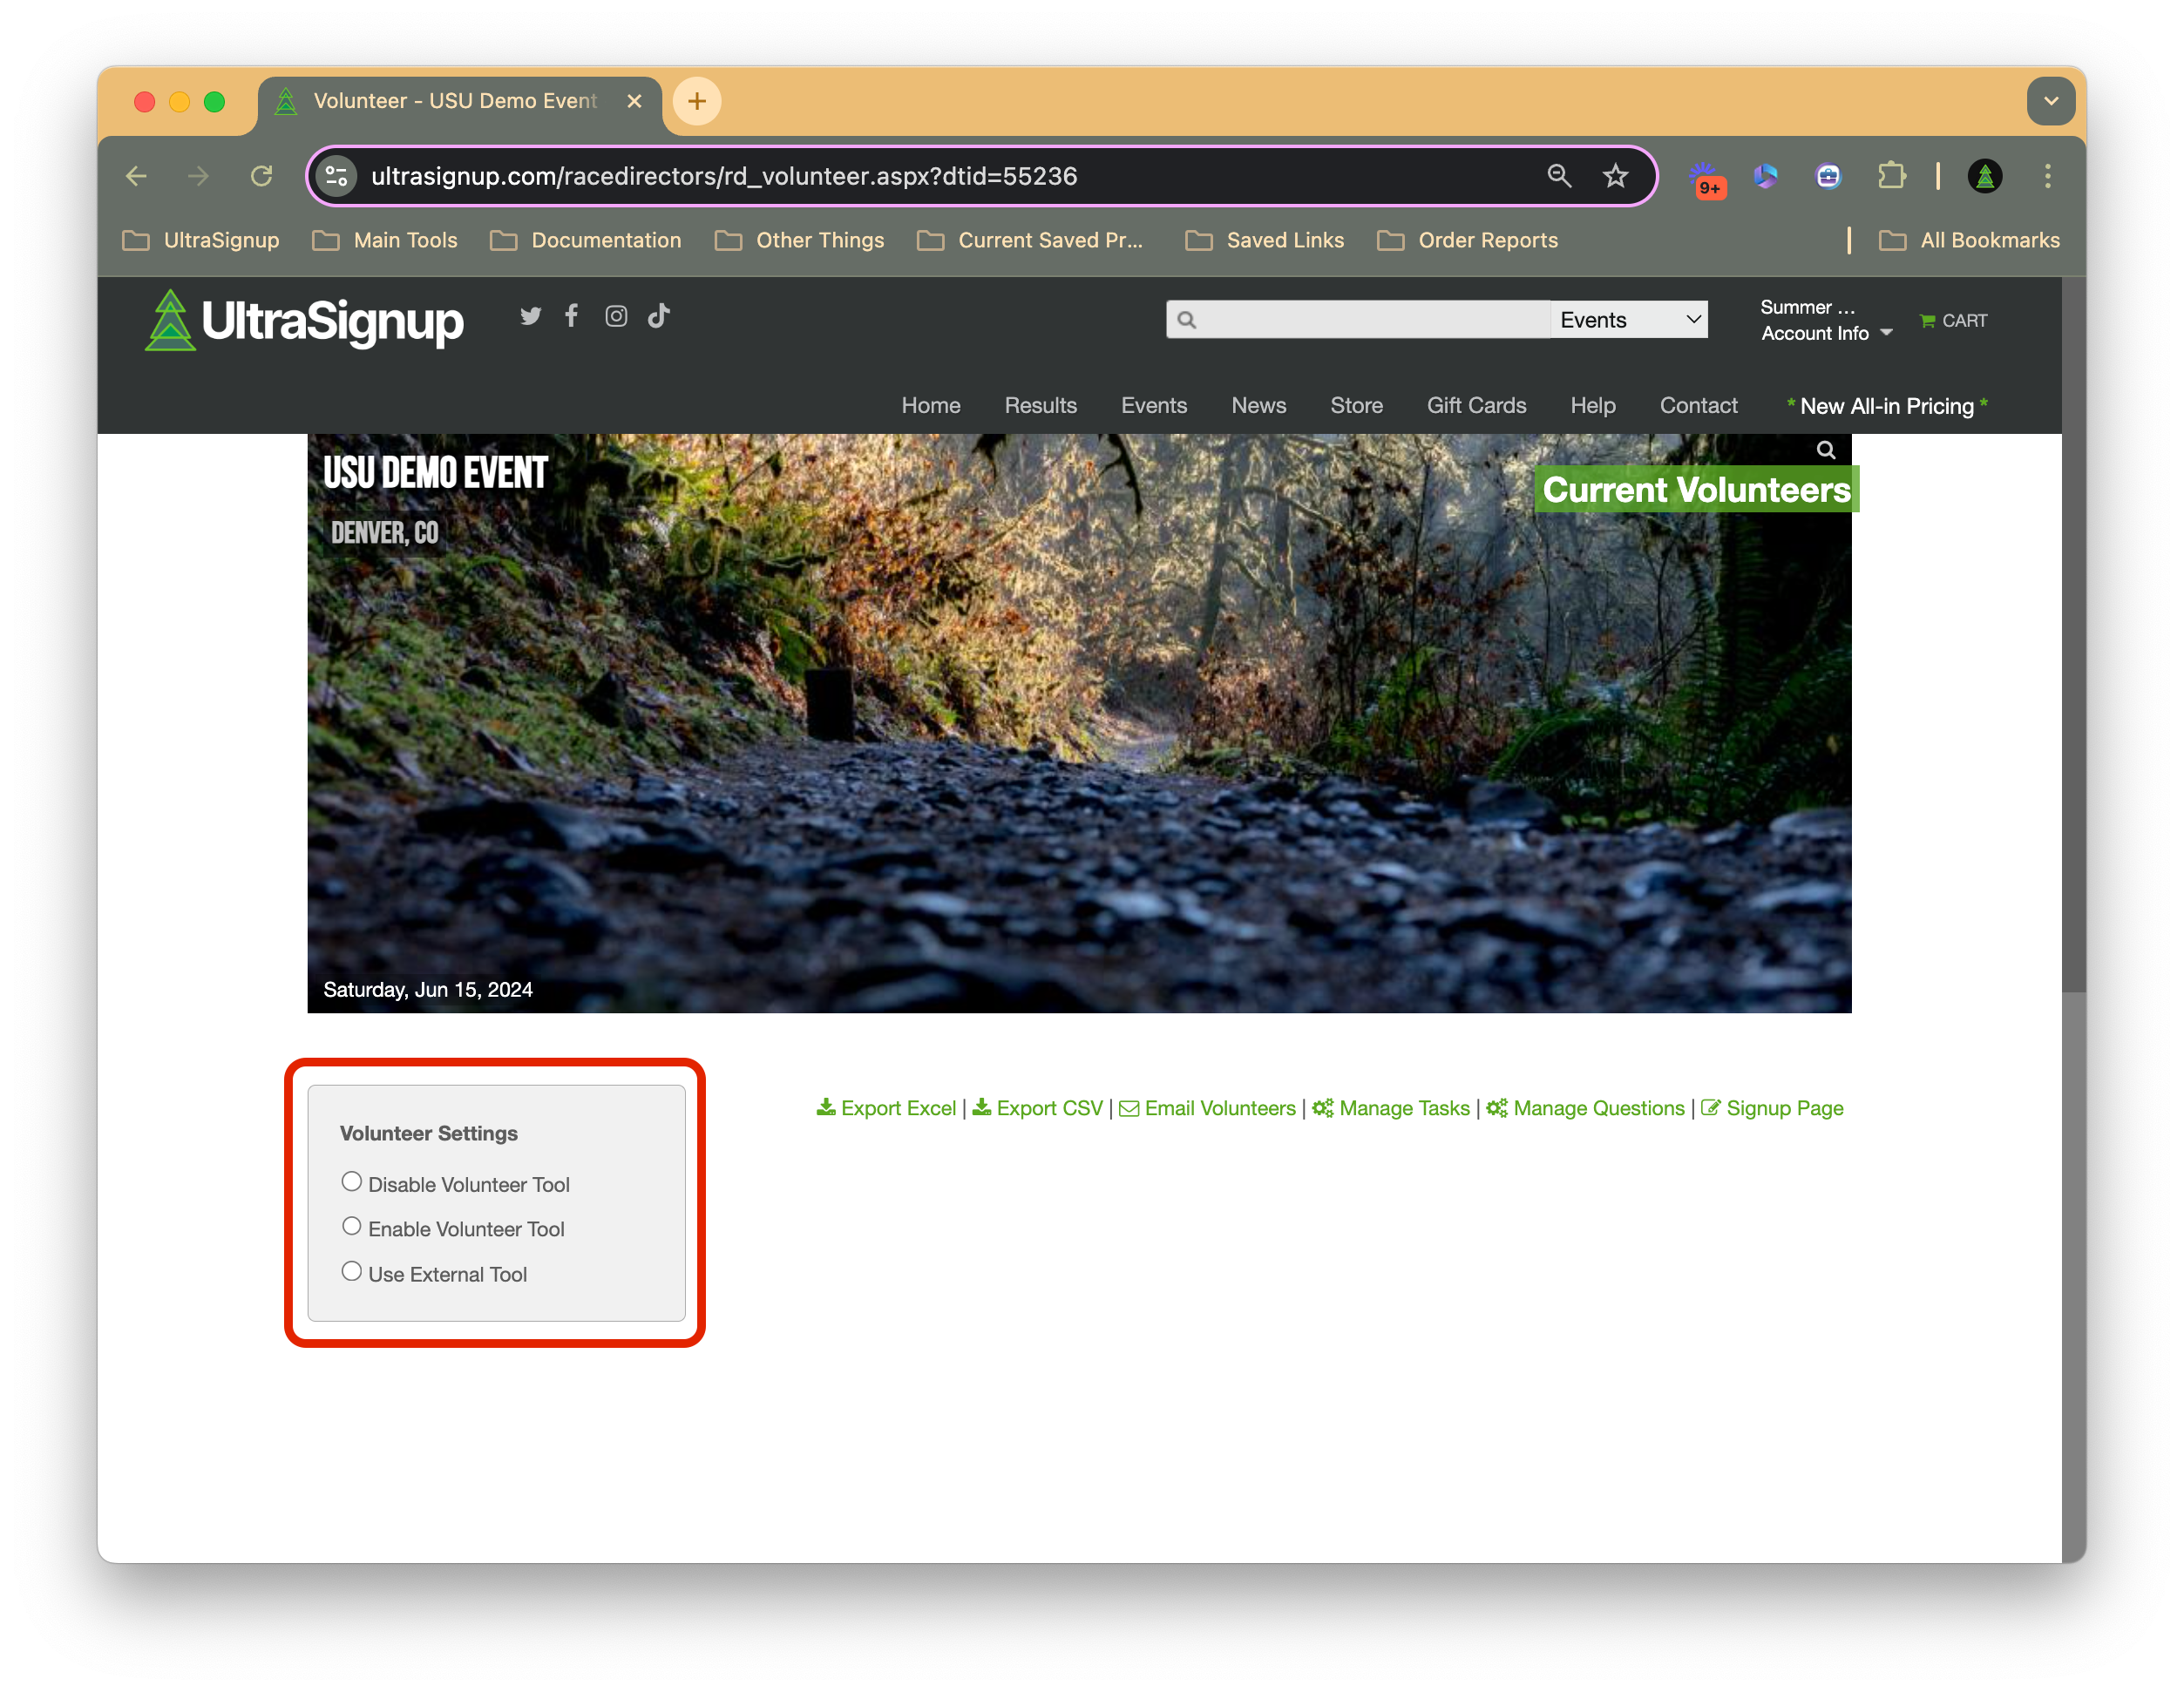Image resolution: width=2184 pixels, height=1692 pixels.
Task: Click the UltraSignup logo
Action: pos(304,320)
